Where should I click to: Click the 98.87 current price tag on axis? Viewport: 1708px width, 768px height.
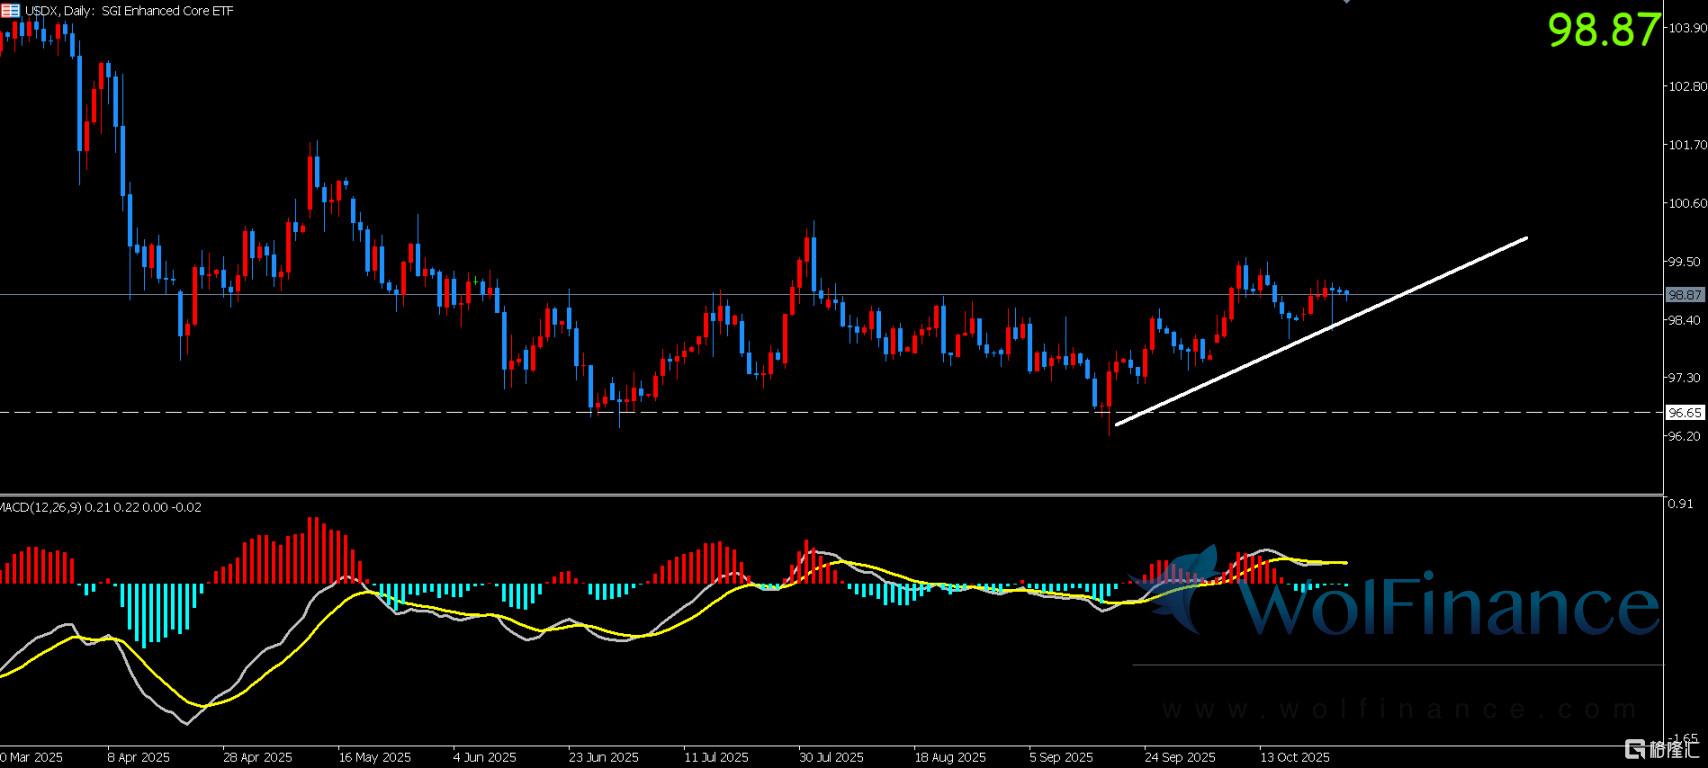(x=1685, y=295)
